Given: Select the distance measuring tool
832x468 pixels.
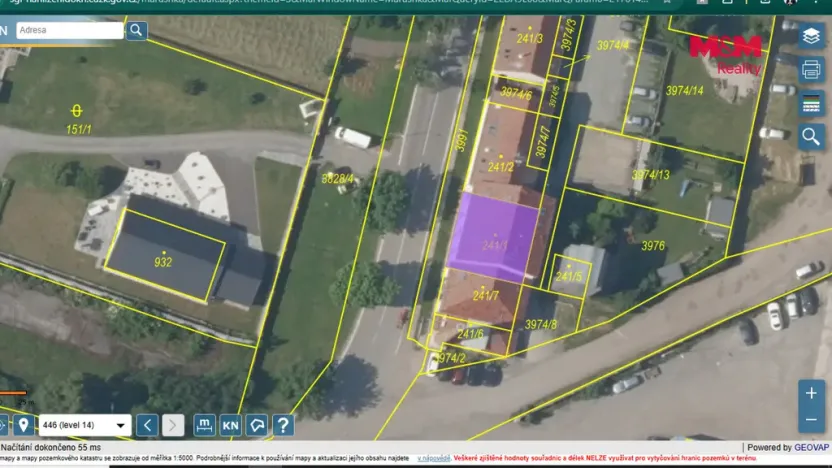Looking at the screenshot, I should (204, 425).
